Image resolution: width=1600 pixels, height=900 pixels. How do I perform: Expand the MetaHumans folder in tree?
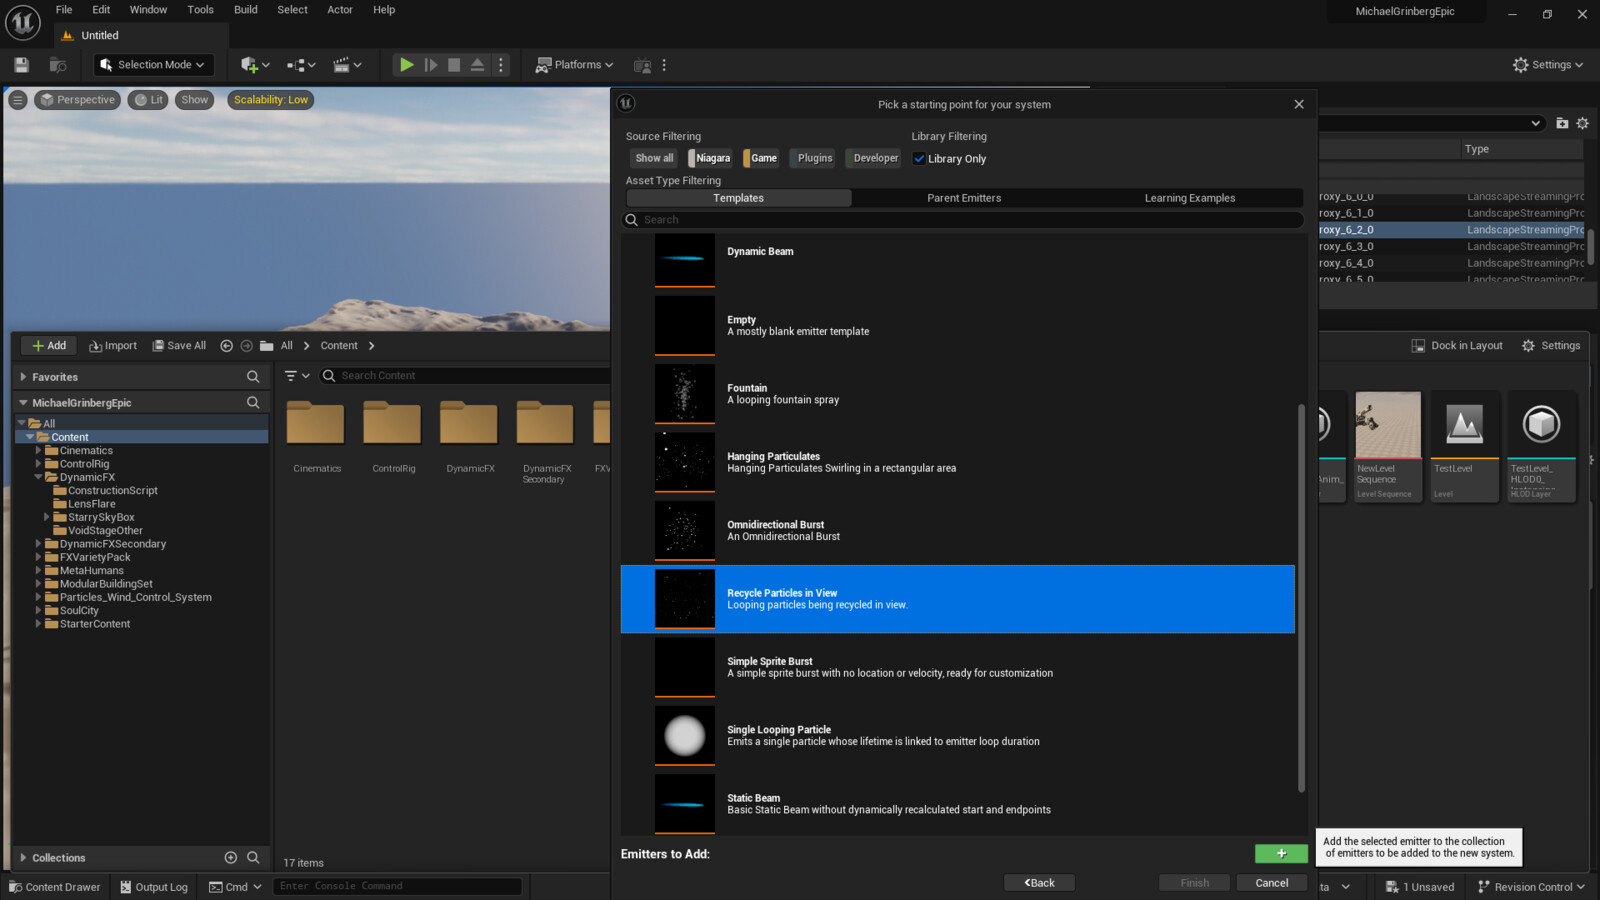(x=38, y=571)
